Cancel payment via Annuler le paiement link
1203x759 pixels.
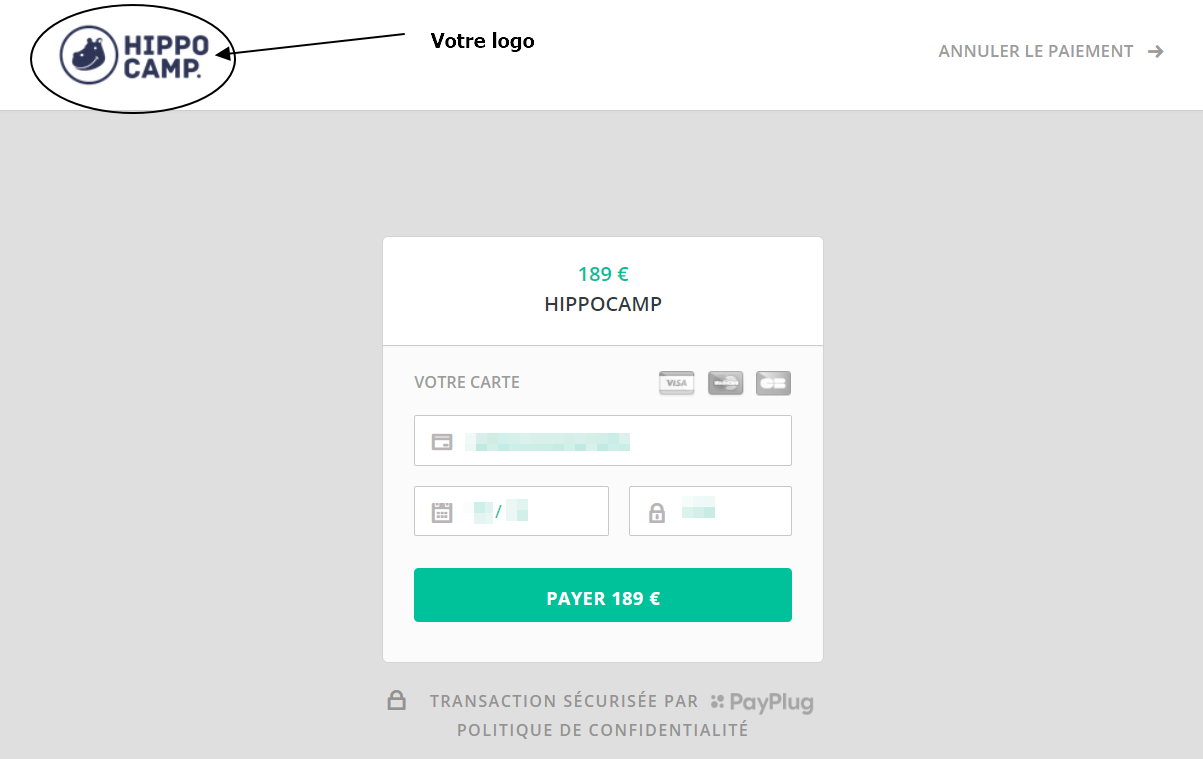point(1035,51)
